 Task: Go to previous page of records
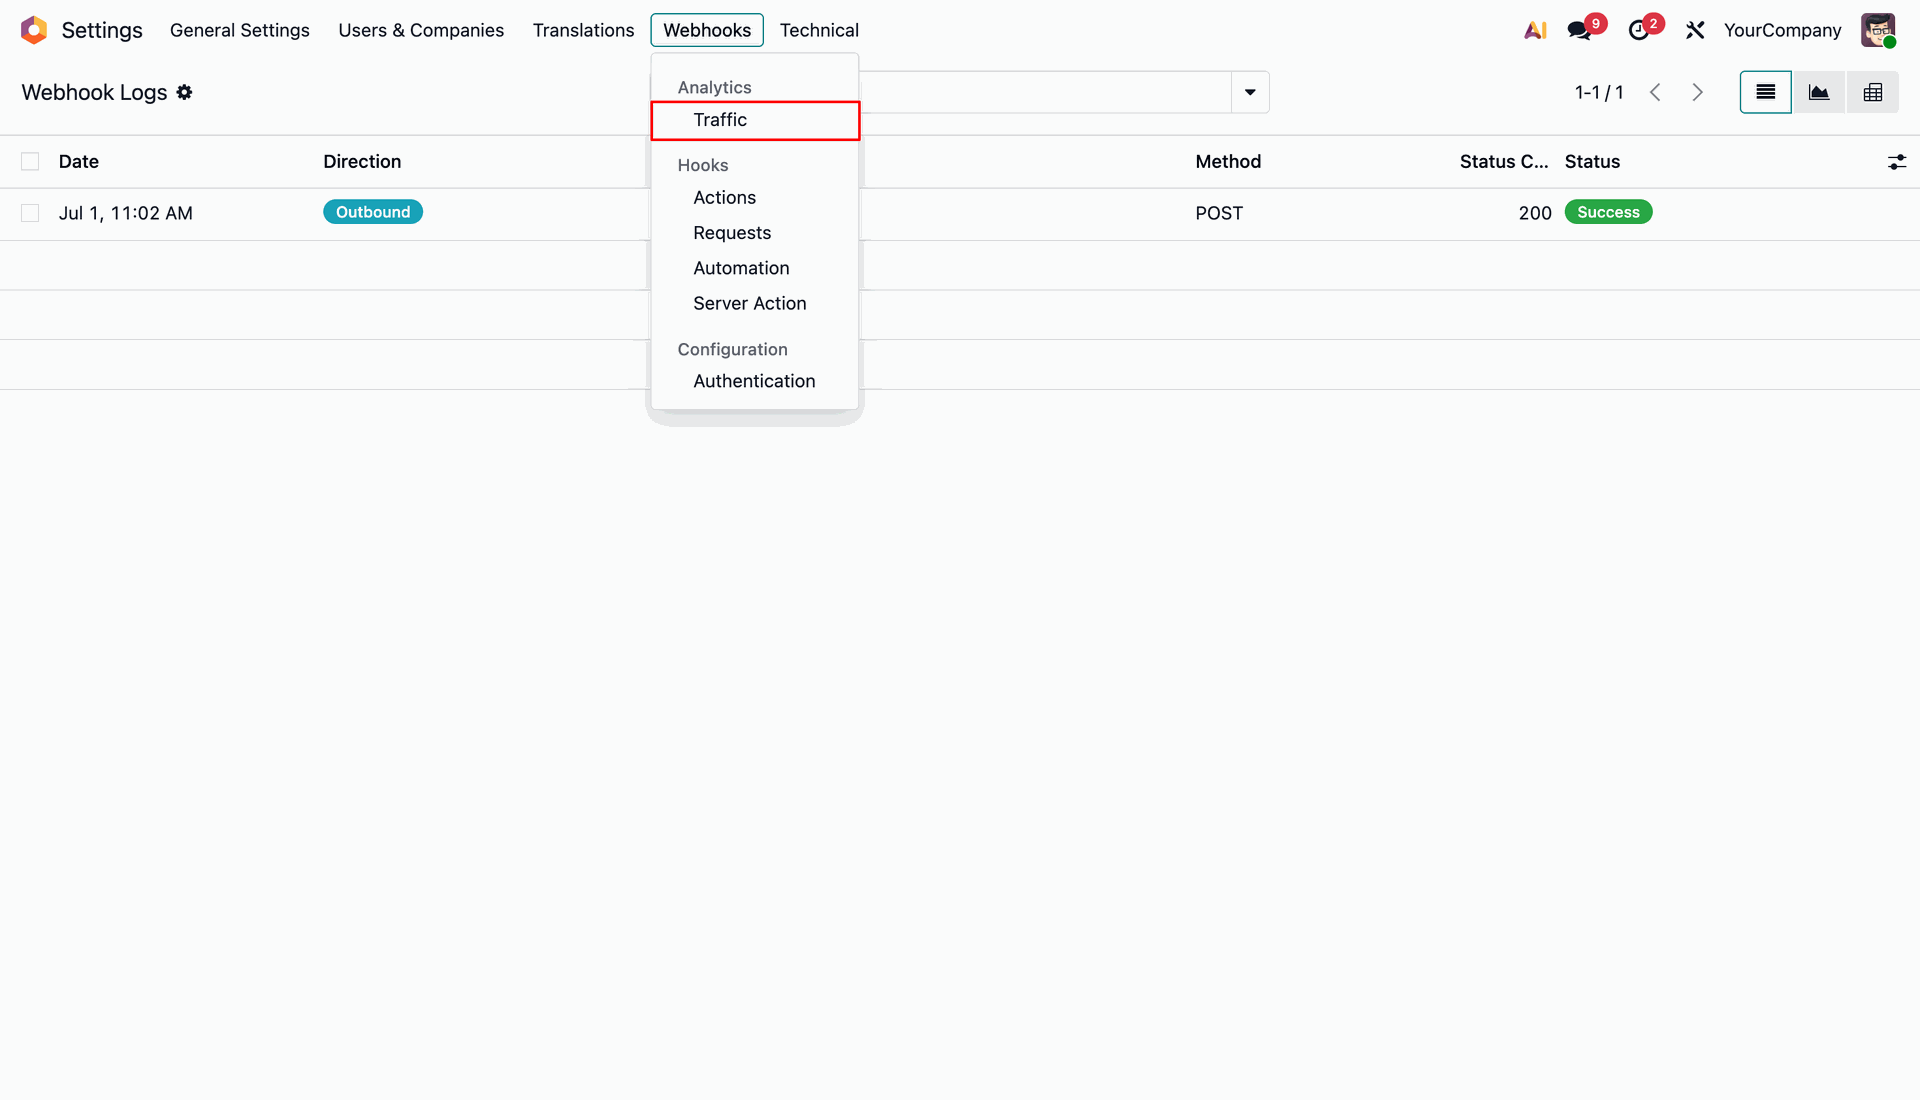(x=1655, y=92)
